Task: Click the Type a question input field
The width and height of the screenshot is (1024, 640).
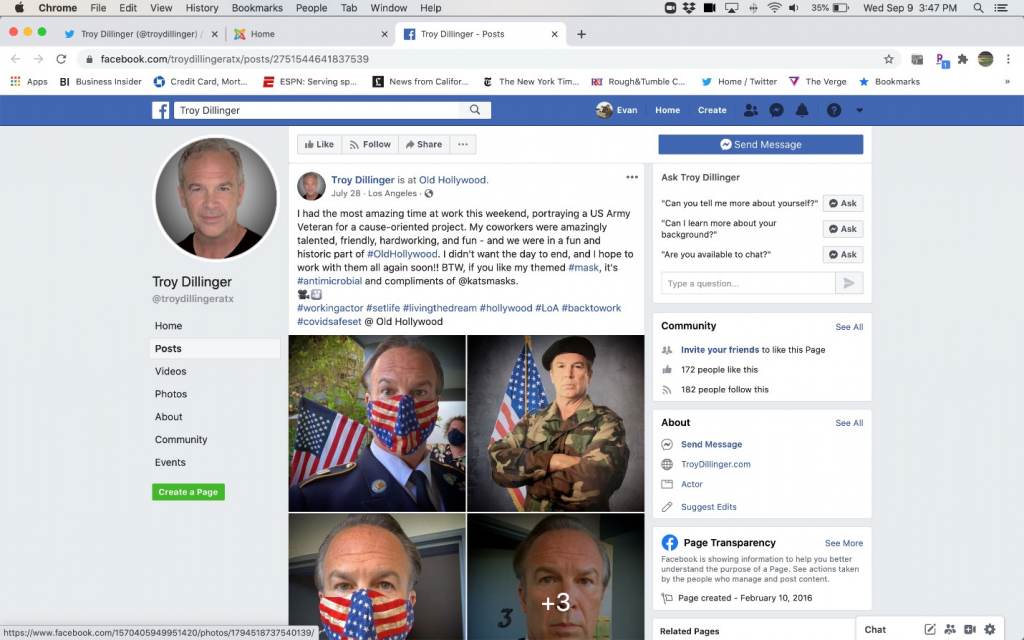Action: coord(747,283)
